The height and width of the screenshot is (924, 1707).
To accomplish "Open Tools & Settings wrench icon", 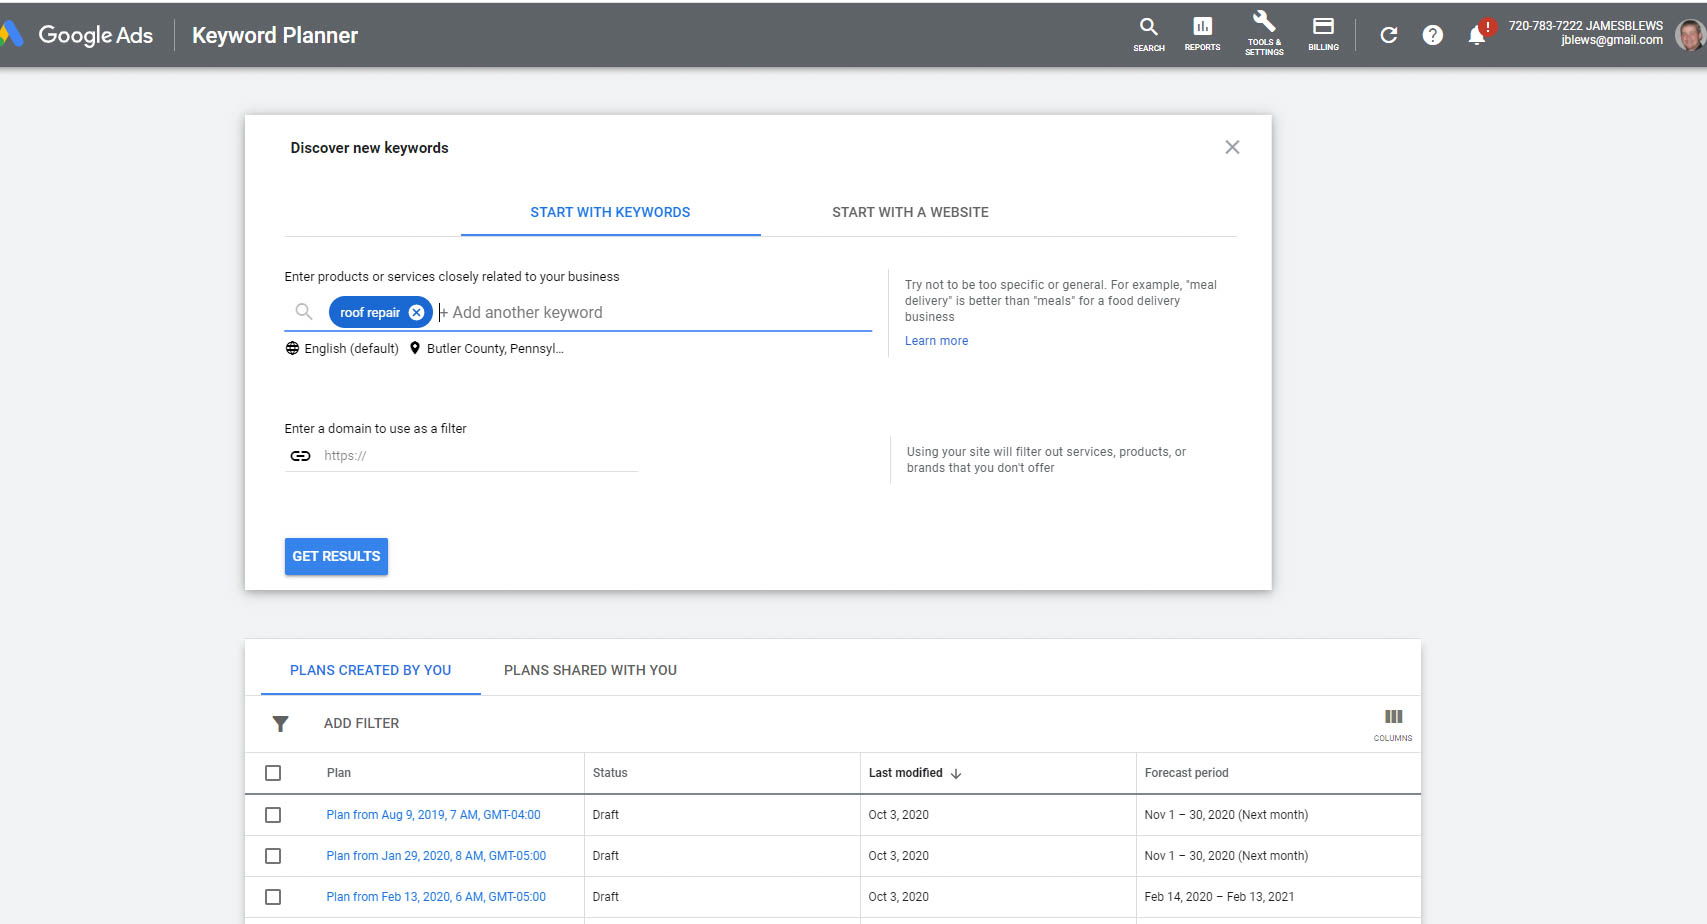I will tap(1264, 33).
